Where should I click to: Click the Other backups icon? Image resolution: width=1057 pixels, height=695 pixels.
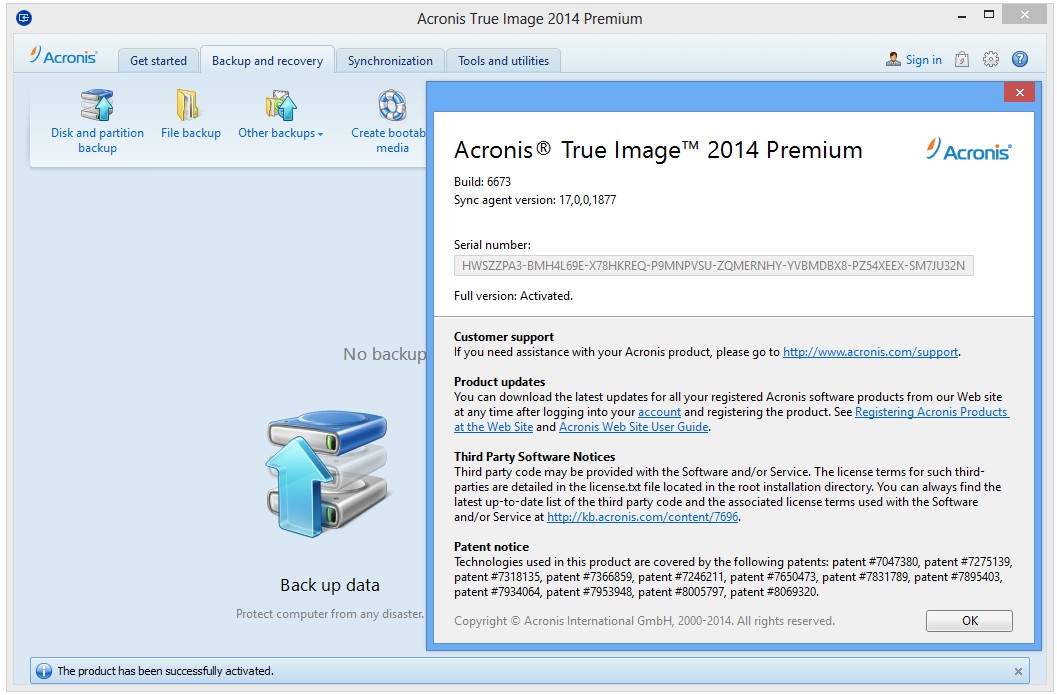(x=281, y=105)
